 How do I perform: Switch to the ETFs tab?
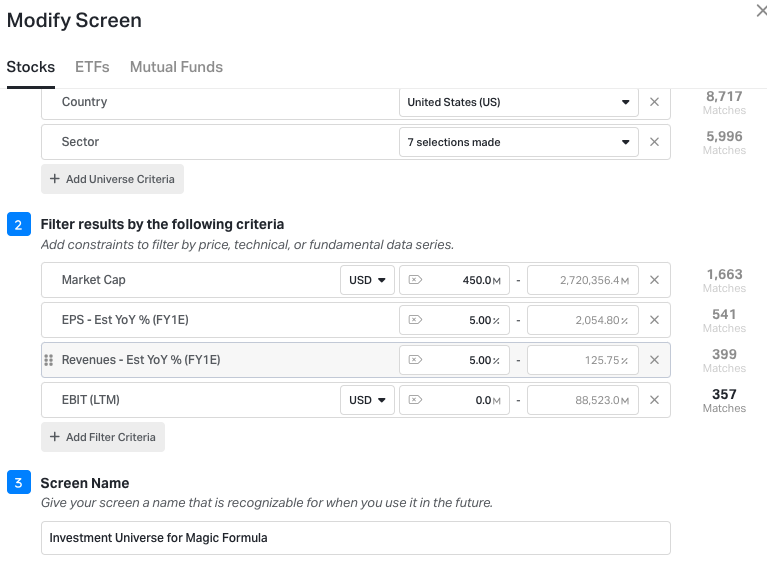point(92,67)
